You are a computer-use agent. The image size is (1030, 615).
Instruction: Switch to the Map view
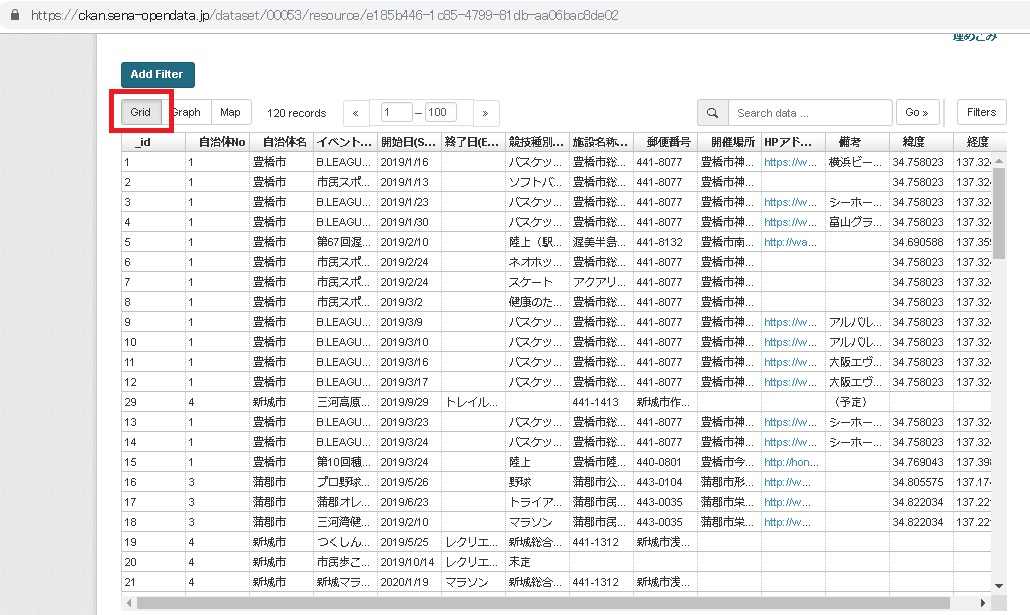[230, 113]
